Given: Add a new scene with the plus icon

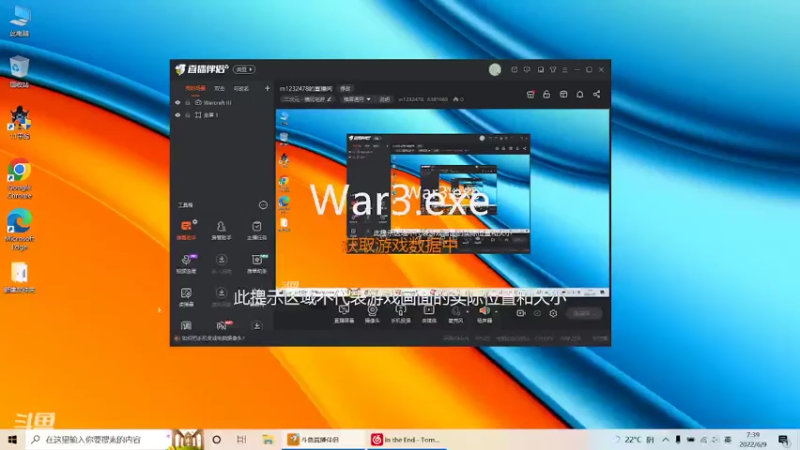Looking at the screenshot, I should pyautogui.click(x=267, y=88).
